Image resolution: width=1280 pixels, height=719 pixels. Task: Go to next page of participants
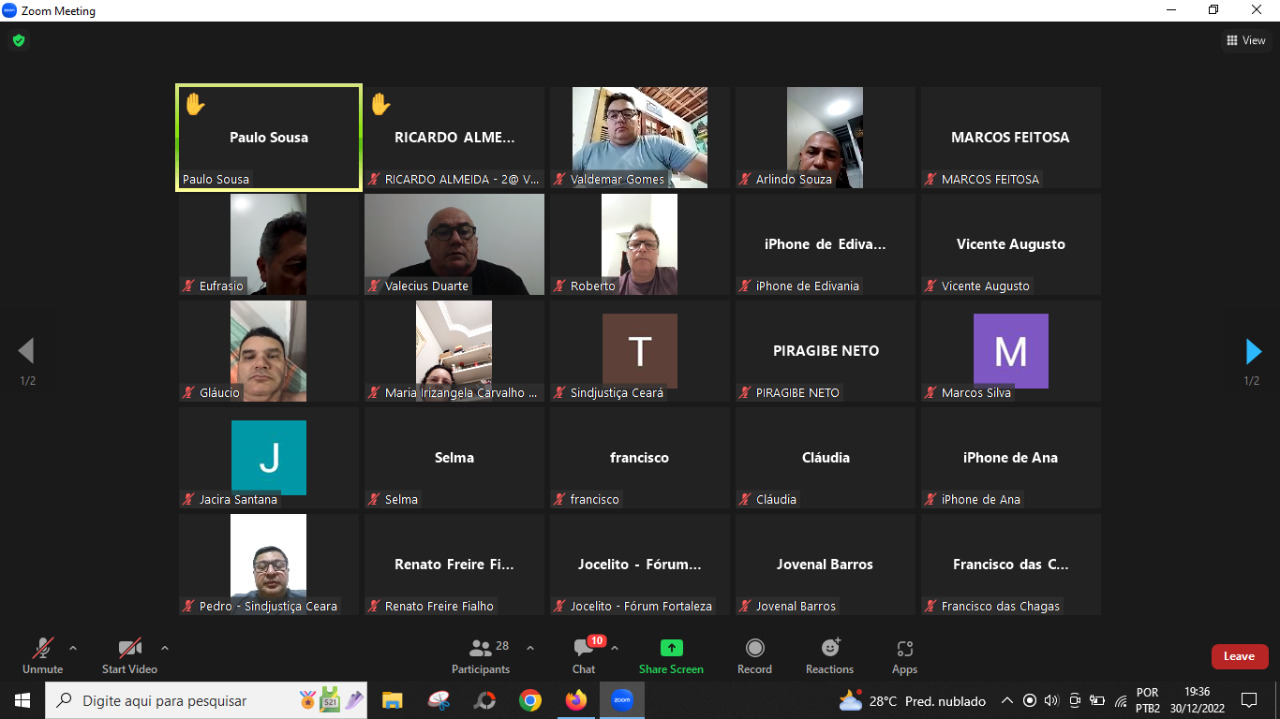pyautogui.click(x=1253, y=351)
